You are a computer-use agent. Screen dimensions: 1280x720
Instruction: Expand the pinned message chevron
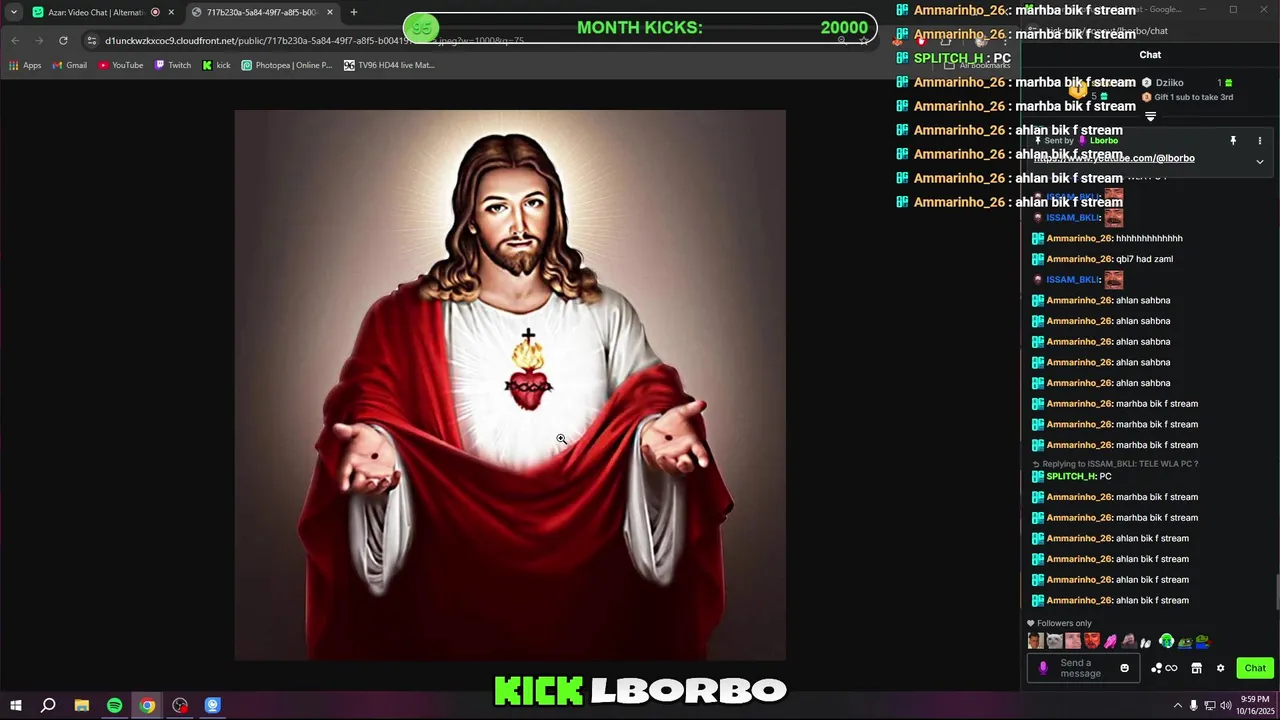[1260, 161]
